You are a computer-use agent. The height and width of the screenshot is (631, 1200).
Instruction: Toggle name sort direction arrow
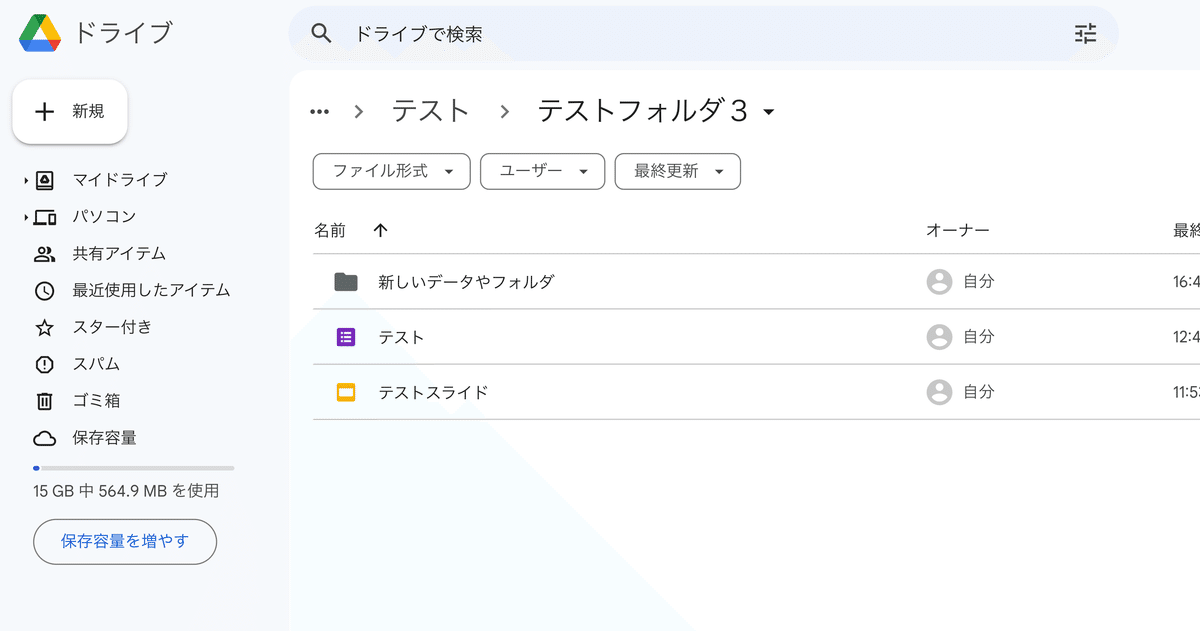click(380, 231)
